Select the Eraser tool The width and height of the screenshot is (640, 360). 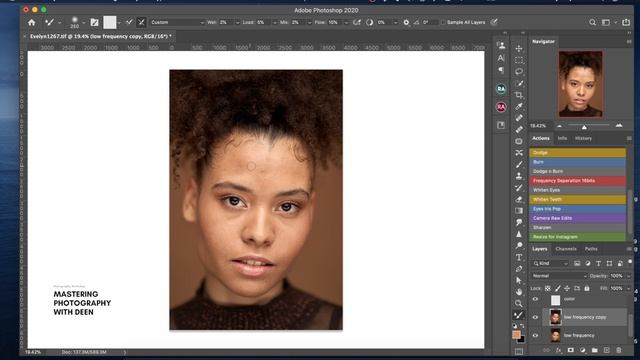coord(519,199)
